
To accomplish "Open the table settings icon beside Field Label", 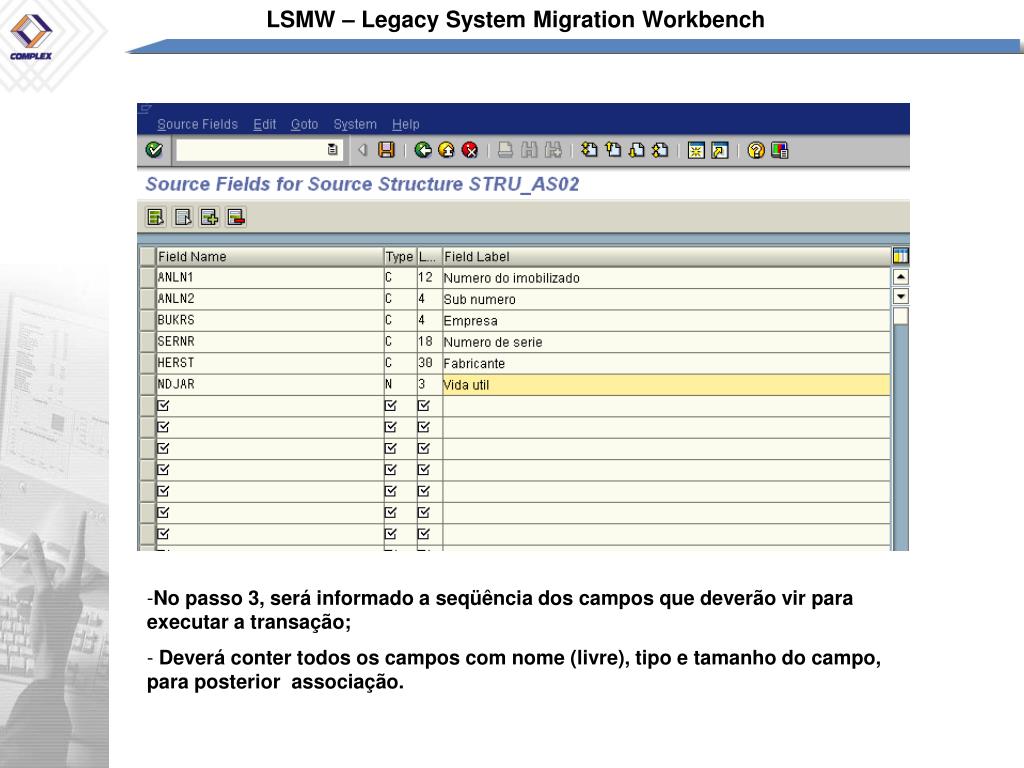I will pos(901,256).
